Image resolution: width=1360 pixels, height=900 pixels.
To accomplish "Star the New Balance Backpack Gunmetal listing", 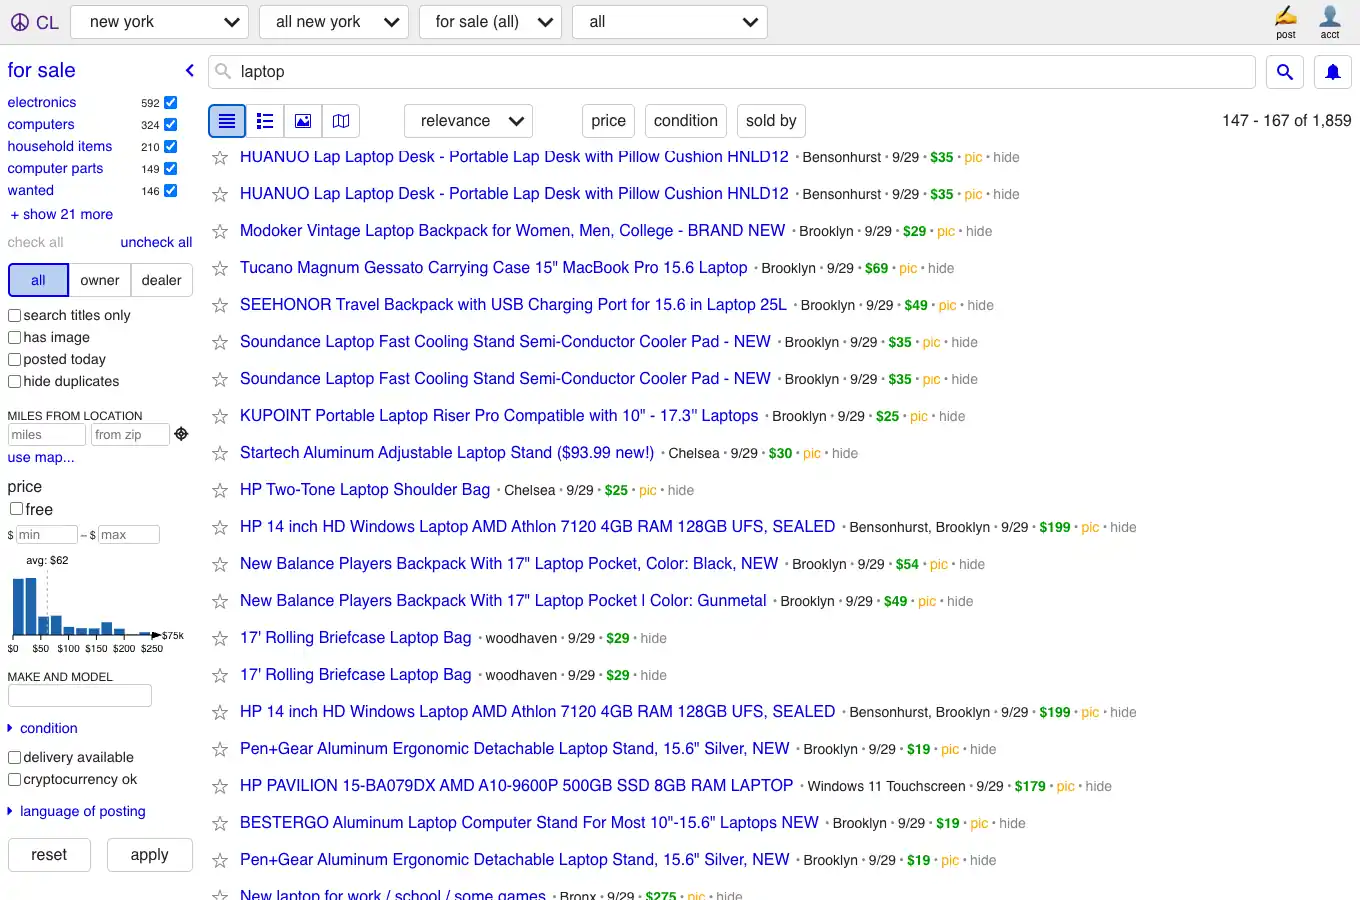I will [220, 601].
